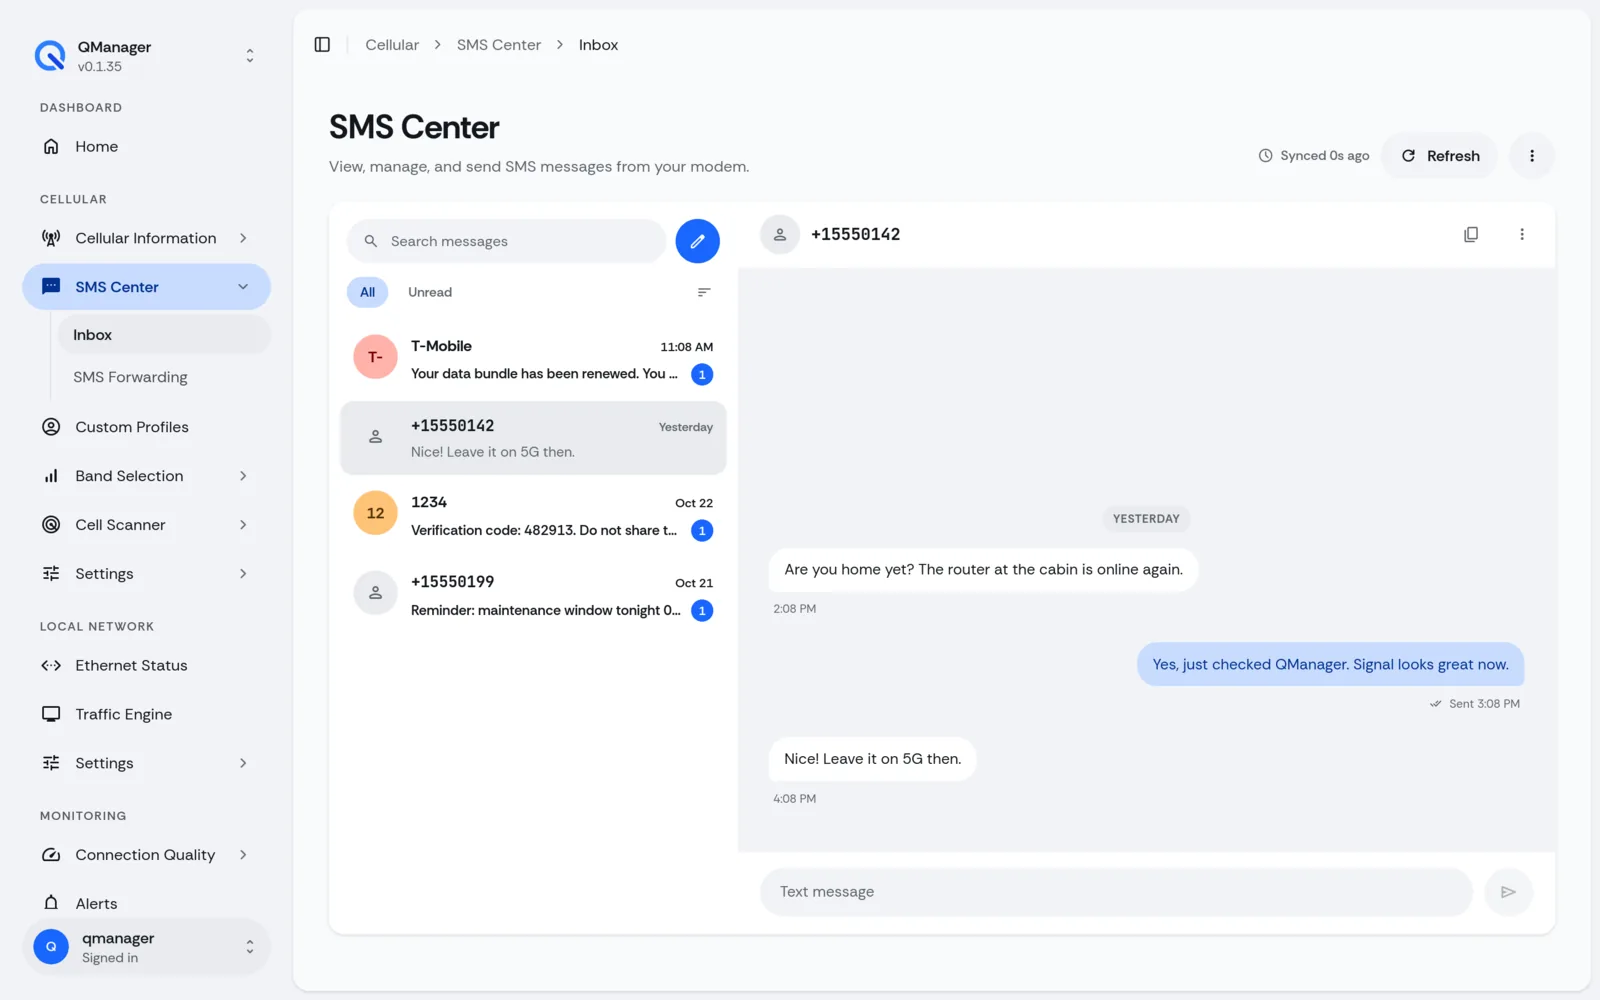The height and width of the screenshot is (1000, 1600).
Task: Navigate to SMS Center breadcrumb
Action: tap(499, 45)
